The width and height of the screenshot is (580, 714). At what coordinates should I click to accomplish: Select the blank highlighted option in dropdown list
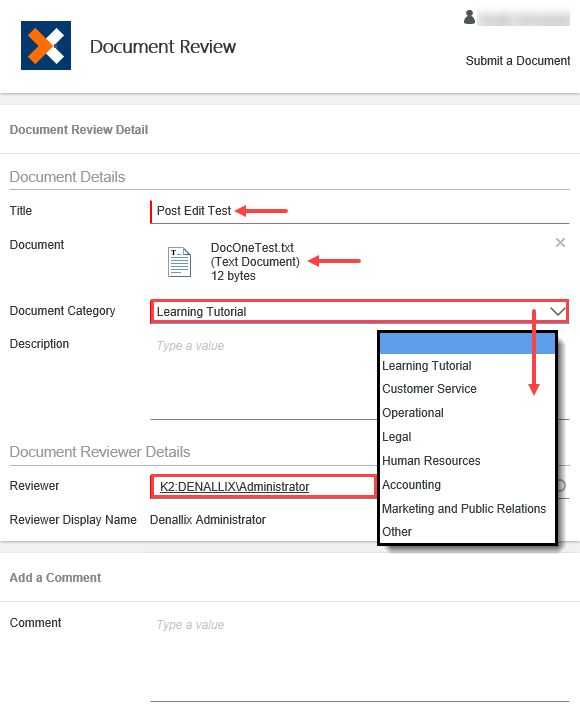tap(467, 343)
